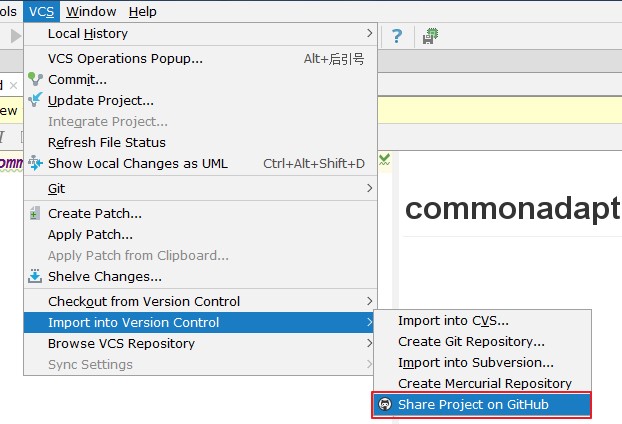Select Import into Subversion
The height and width of the screenshot is (424, 622).
click(475, 363)
